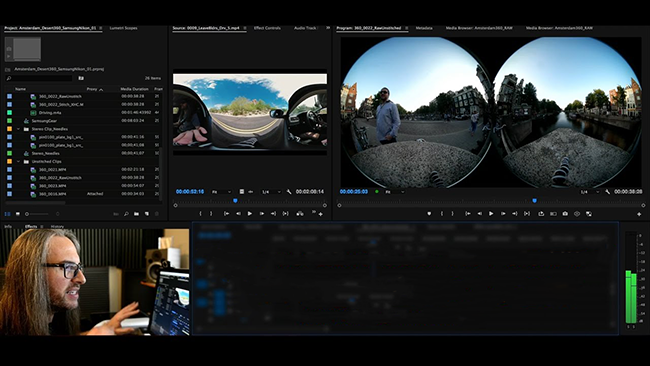Mark In point in Source monitor

(201, 213)
